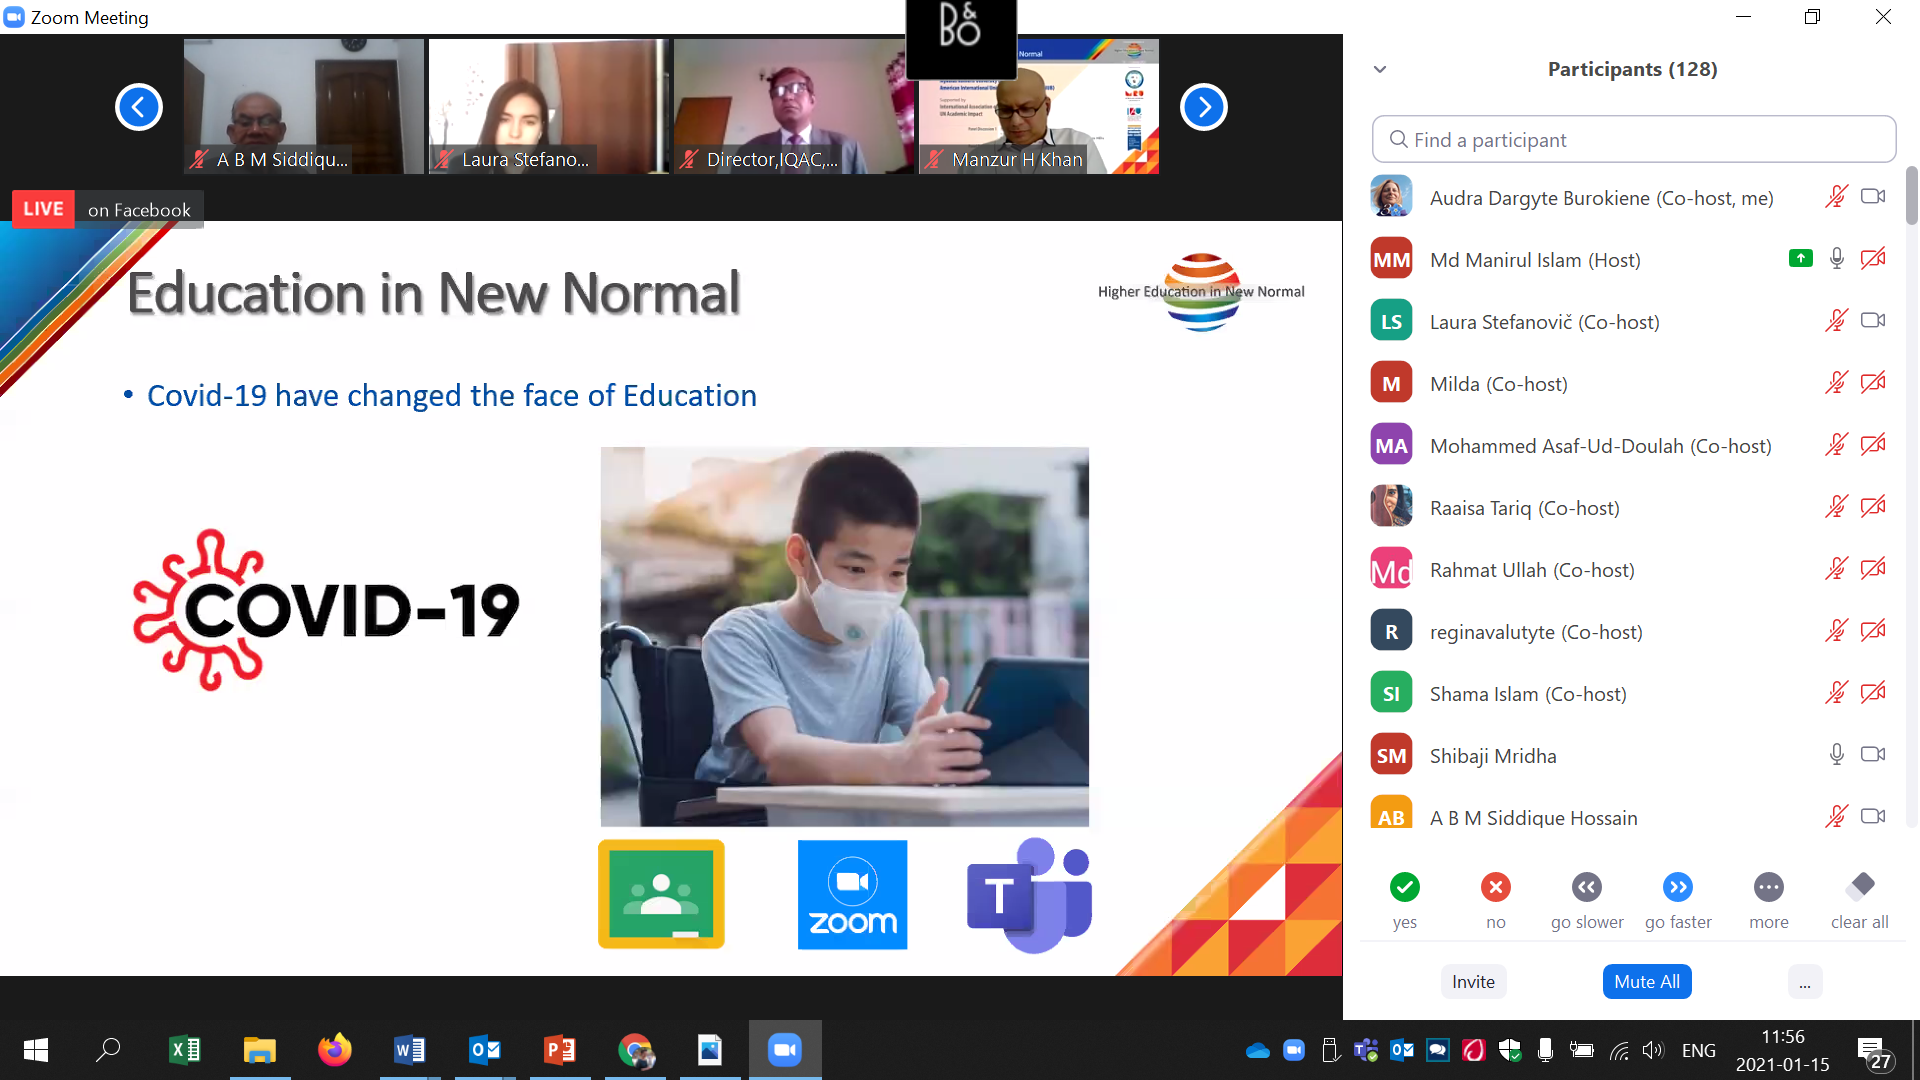
Task: Click the LIVE on Facebook indicator
Action: point(108,209)
